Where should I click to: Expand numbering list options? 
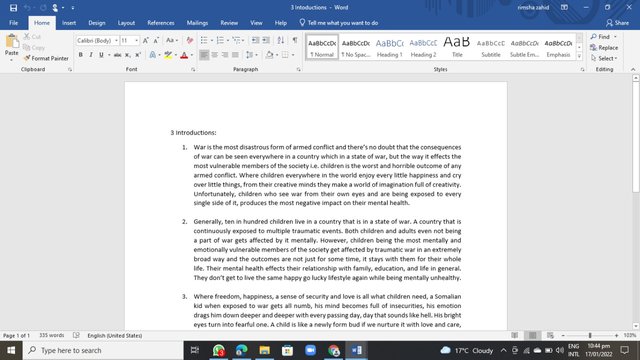(x=228, y=40)
